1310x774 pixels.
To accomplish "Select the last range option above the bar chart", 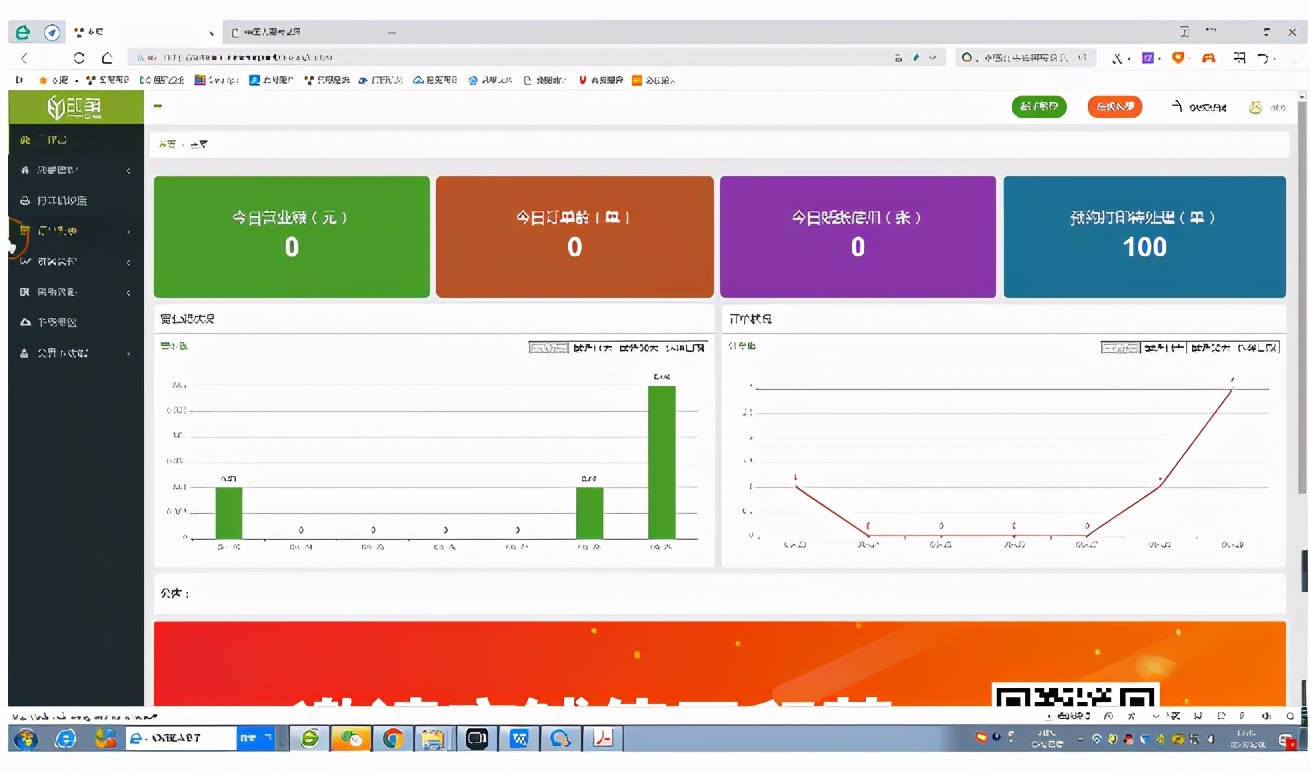I will [684, 348].
